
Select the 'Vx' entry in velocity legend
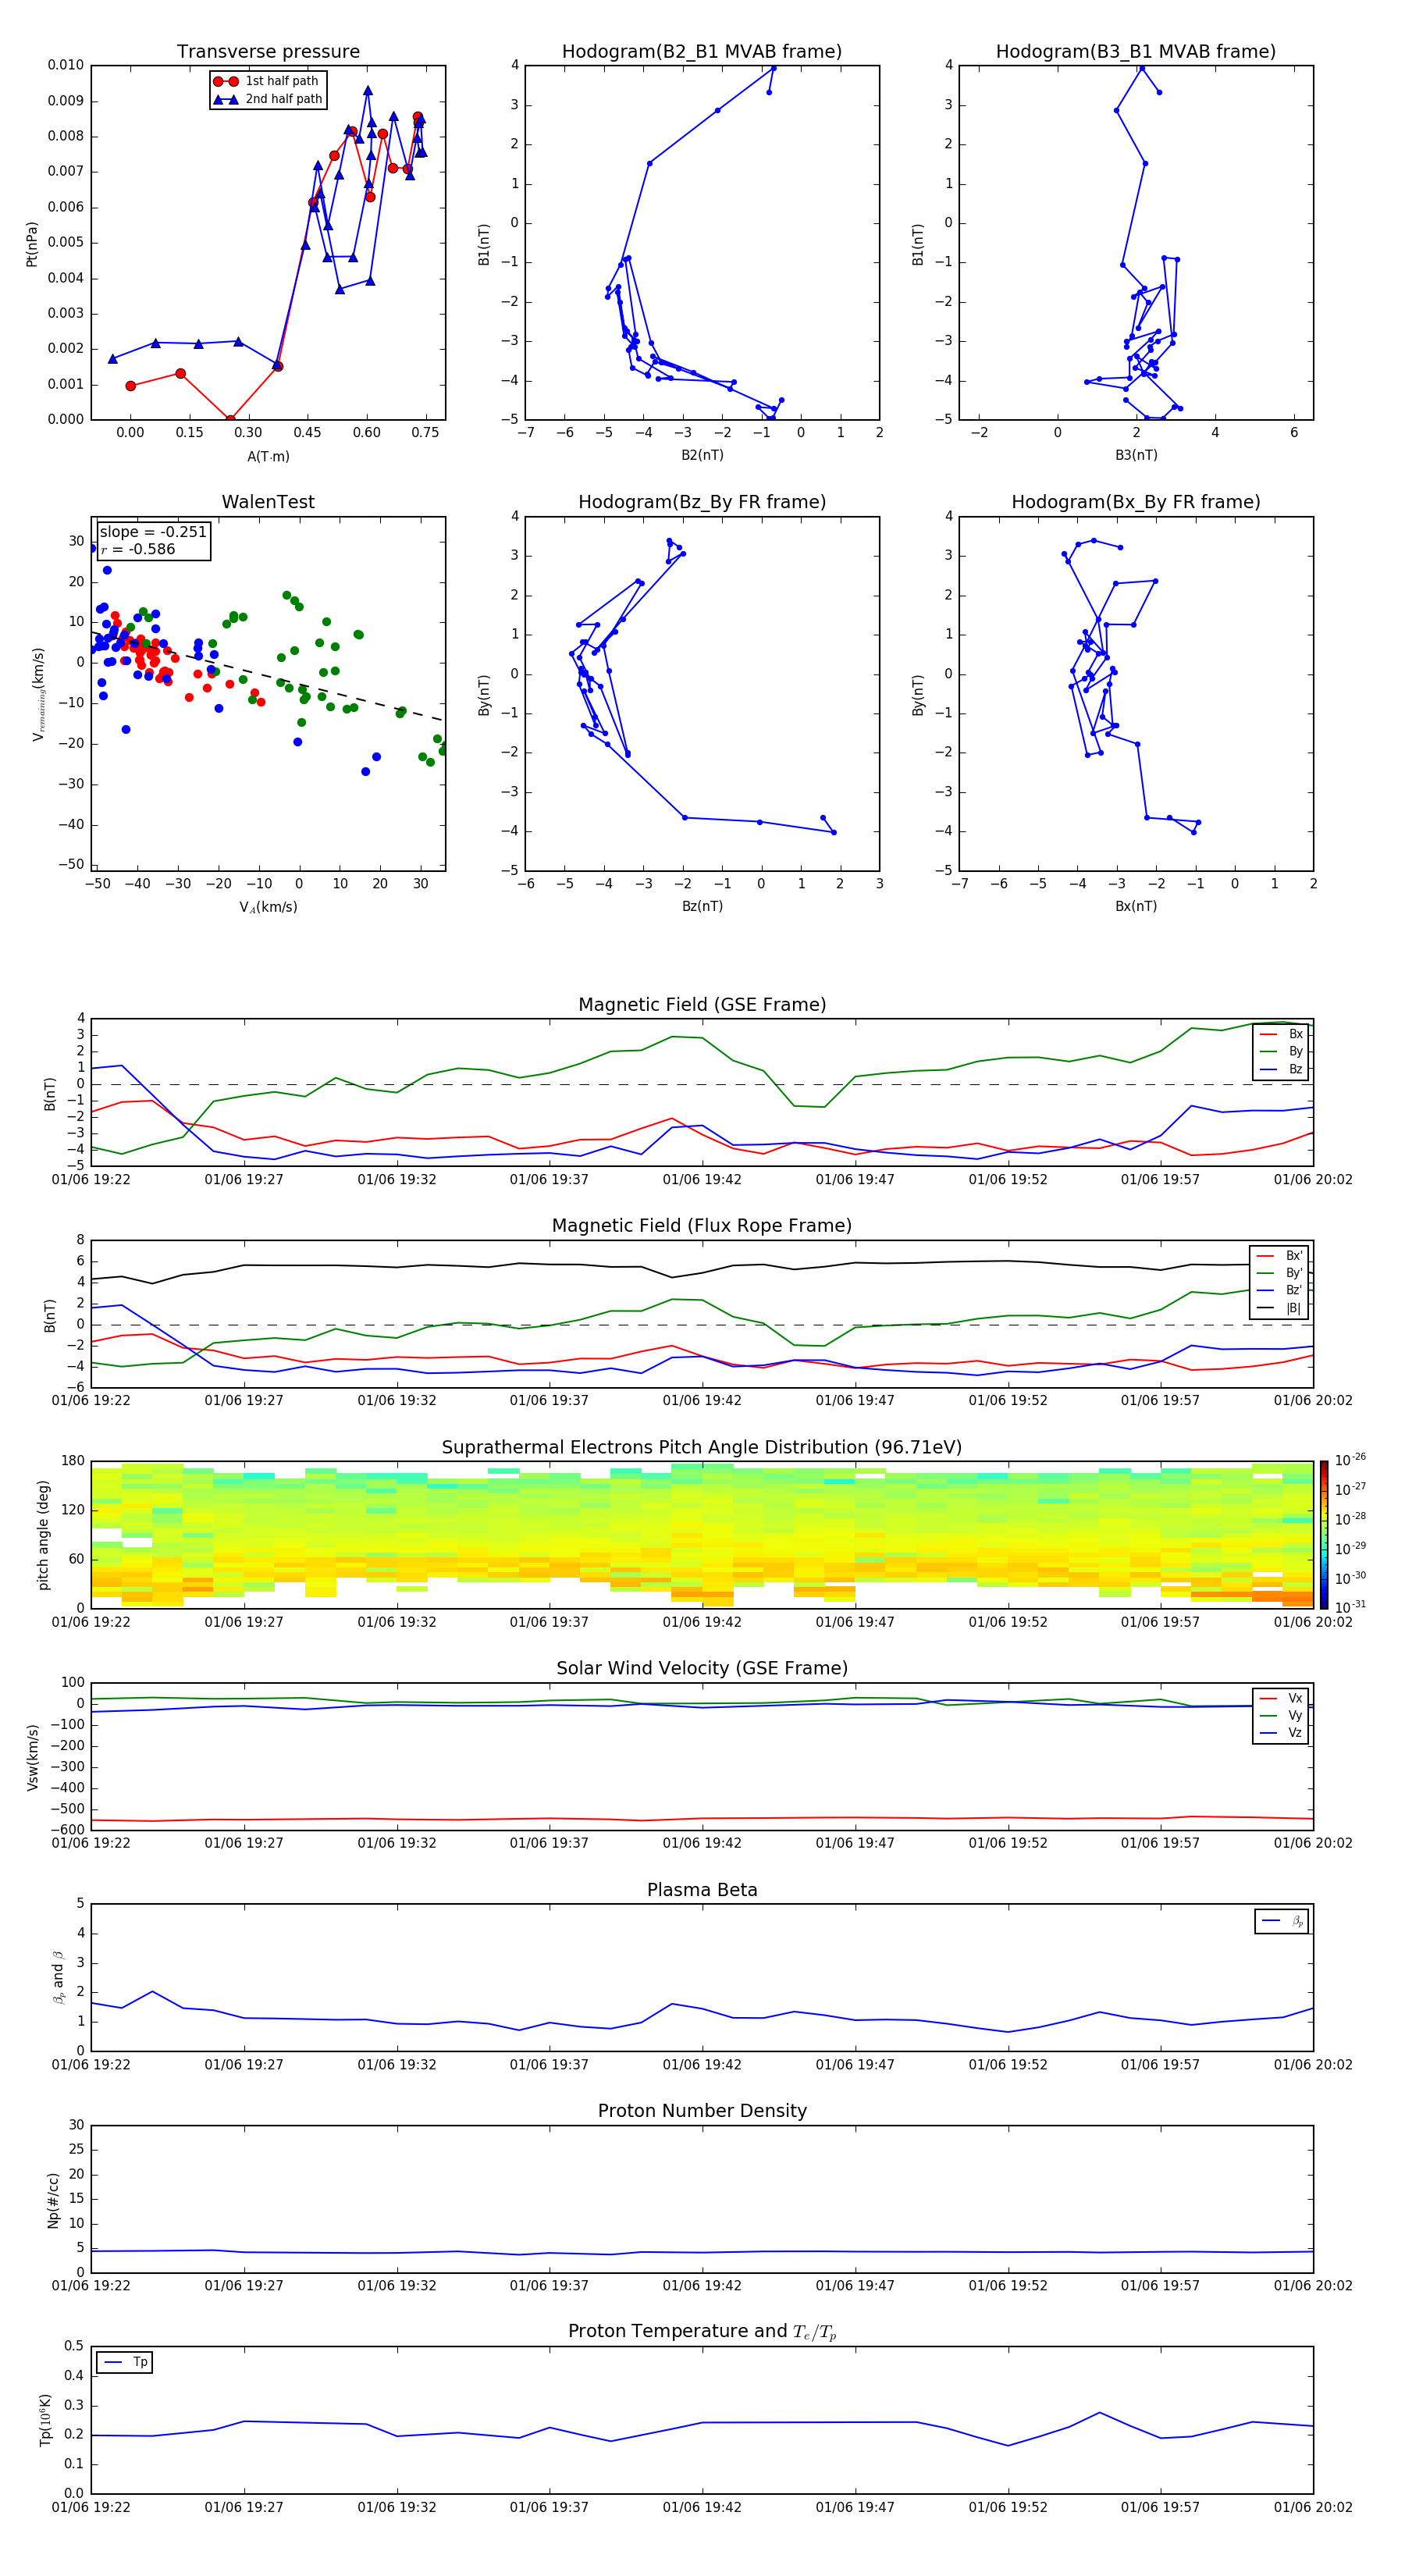[1281, 1698]
